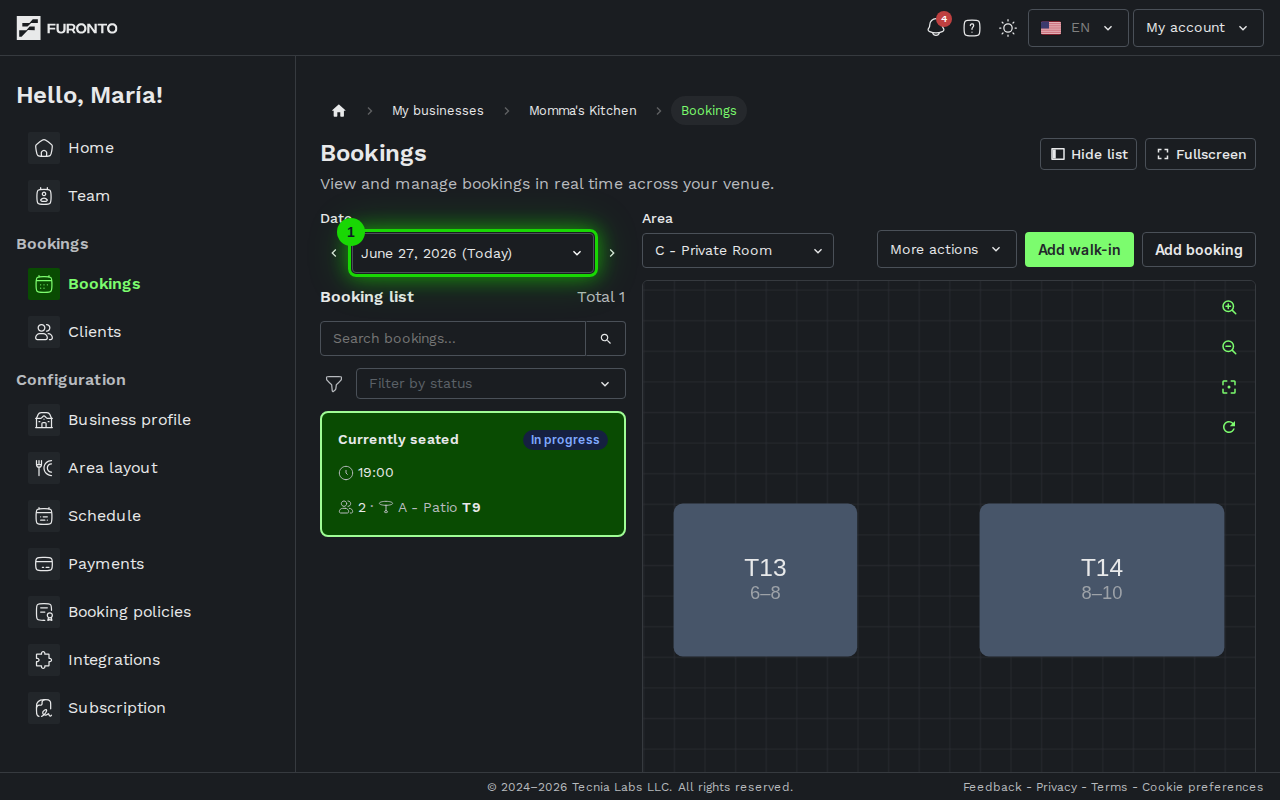Select table T13 on floor plan
Viewport: 1280px width, 800px height.
765,580
